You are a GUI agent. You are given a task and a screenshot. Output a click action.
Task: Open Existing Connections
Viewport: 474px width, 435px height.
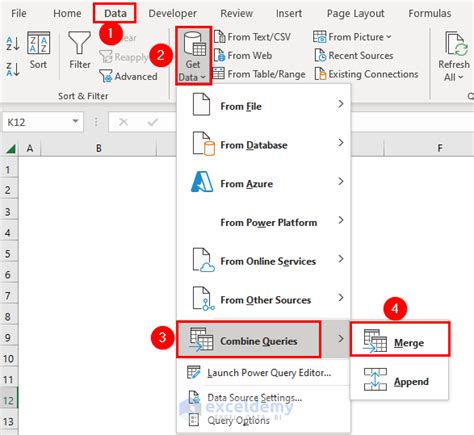click(x=366, y=74)
